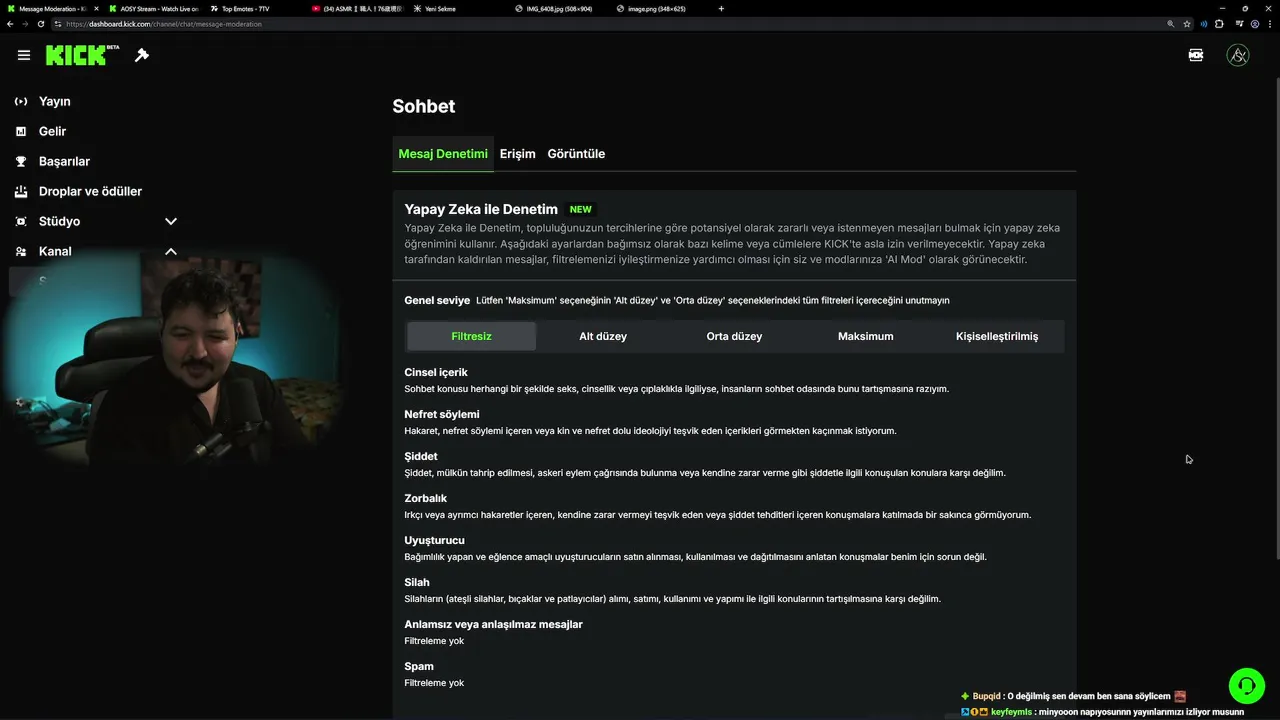This screenshot has width=1280, height=720.
Task: Open the Yayın sidebar item
Action: (x=54, y=101)
